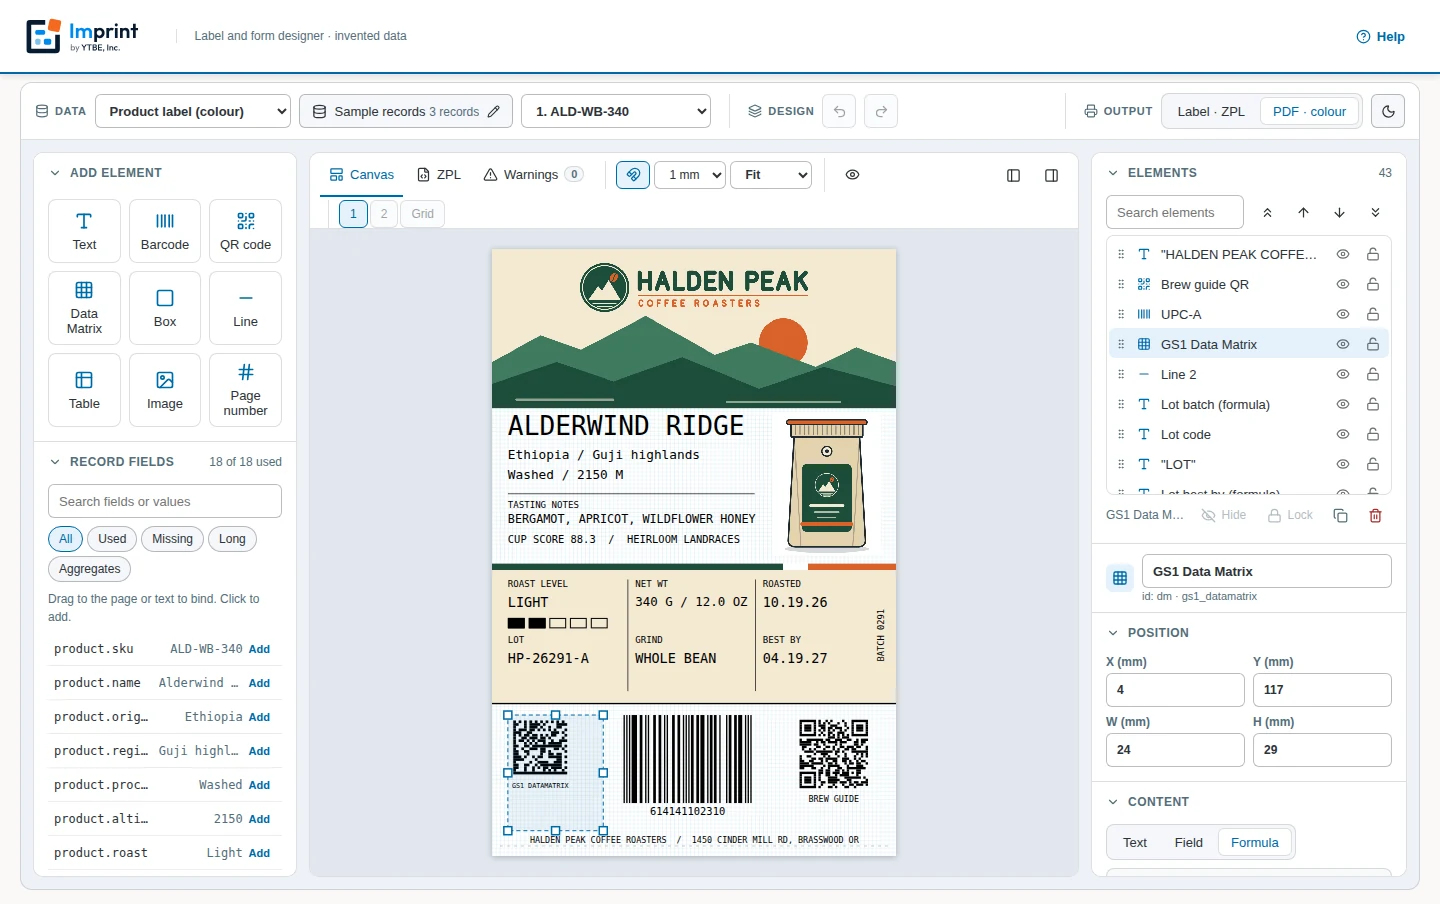Collapse the POSITION section

click(x=1148, y=632)
